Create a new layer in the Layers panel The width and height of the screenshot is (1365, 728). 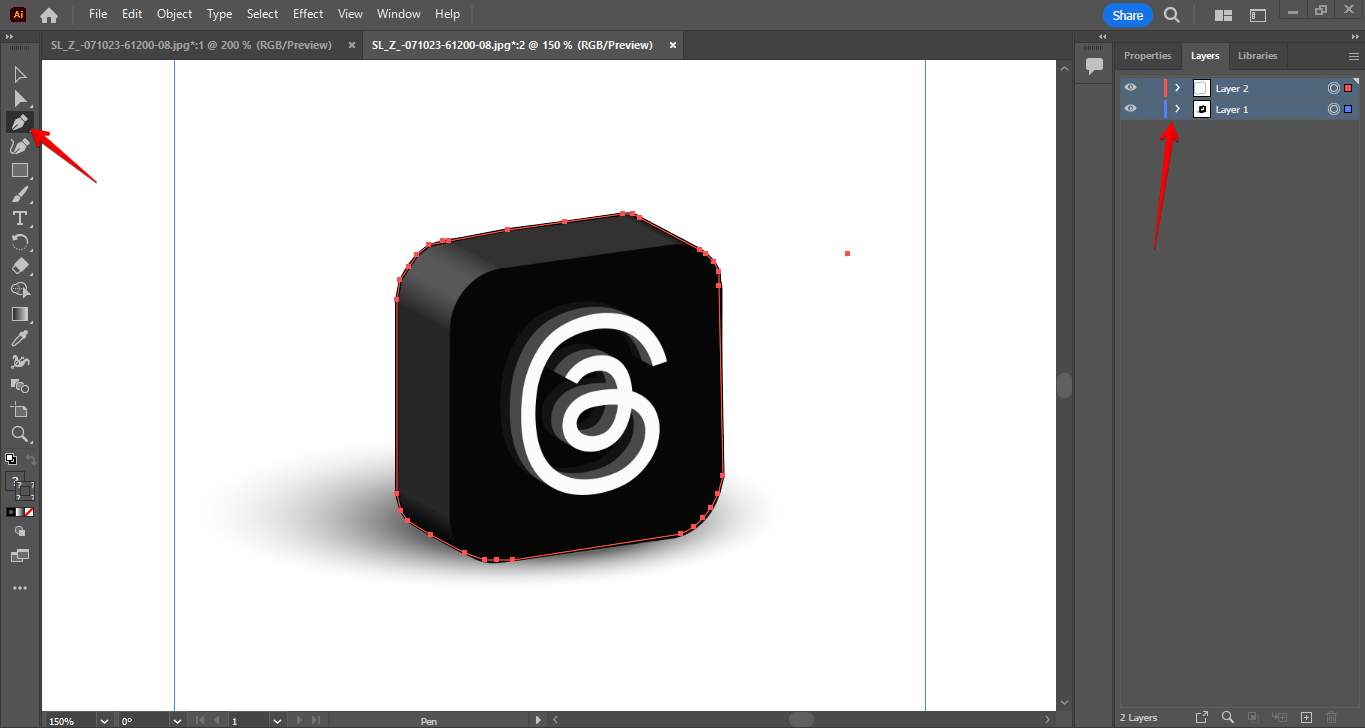pos(1306,717)
